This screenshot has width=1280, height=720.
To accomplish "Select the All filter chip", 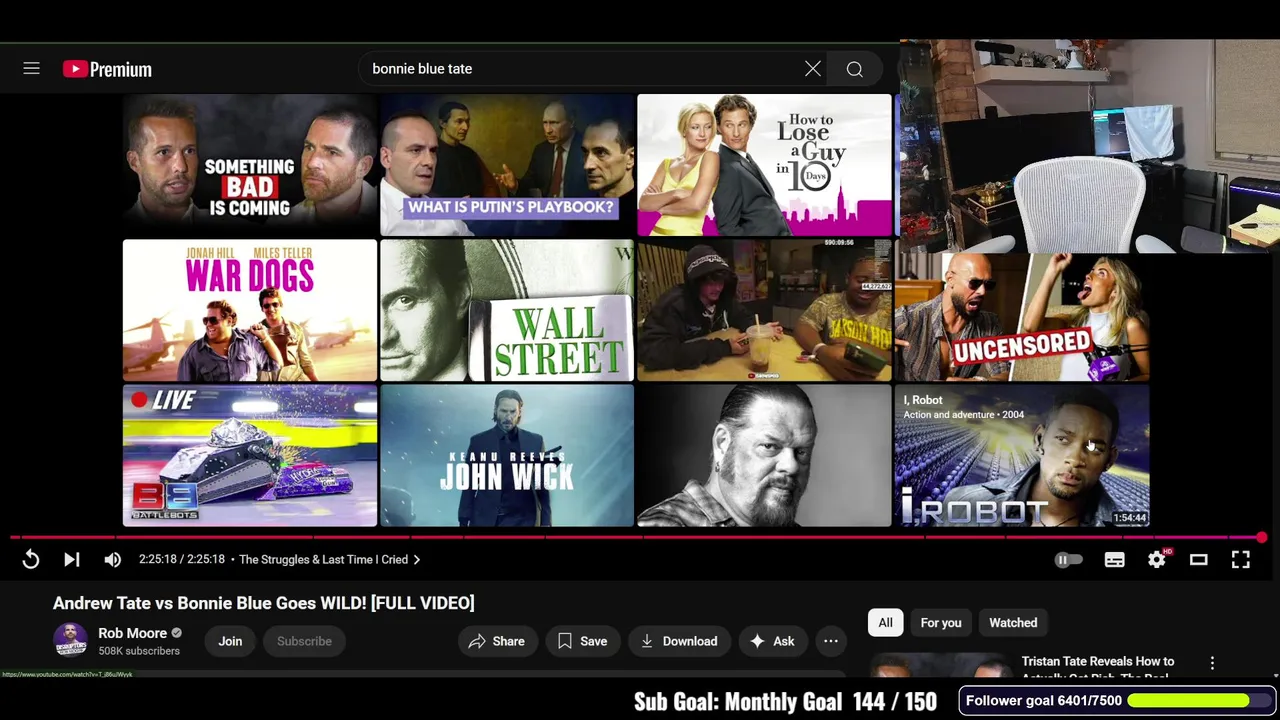I will click(885, 623).
